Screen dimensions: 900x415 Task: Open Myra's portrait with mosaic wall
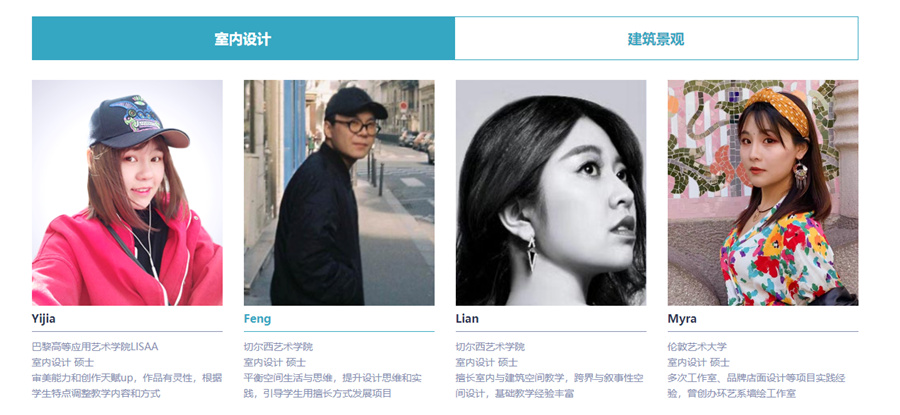763,192
